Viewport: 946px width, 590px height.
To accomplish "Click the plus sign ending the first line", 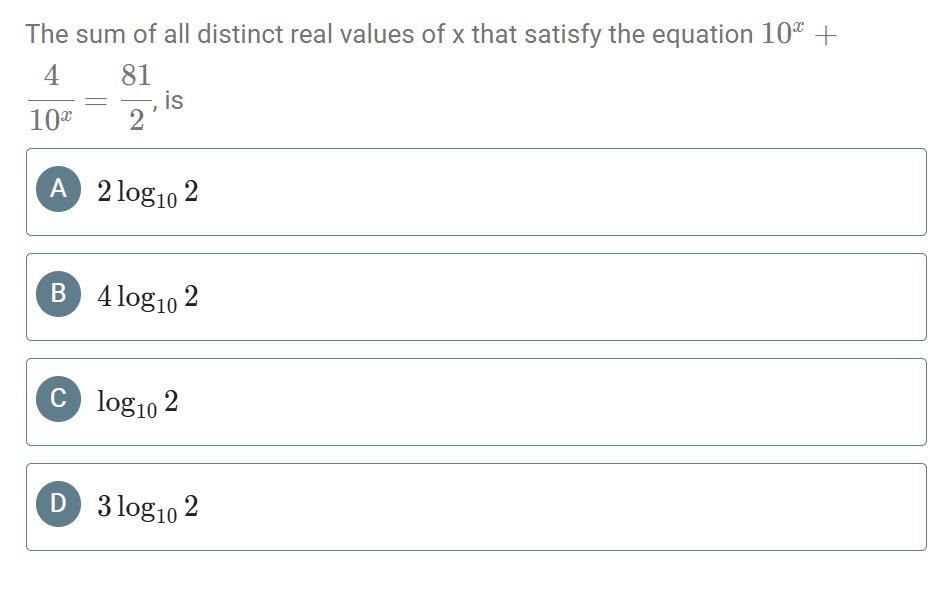I will [825, 35].
